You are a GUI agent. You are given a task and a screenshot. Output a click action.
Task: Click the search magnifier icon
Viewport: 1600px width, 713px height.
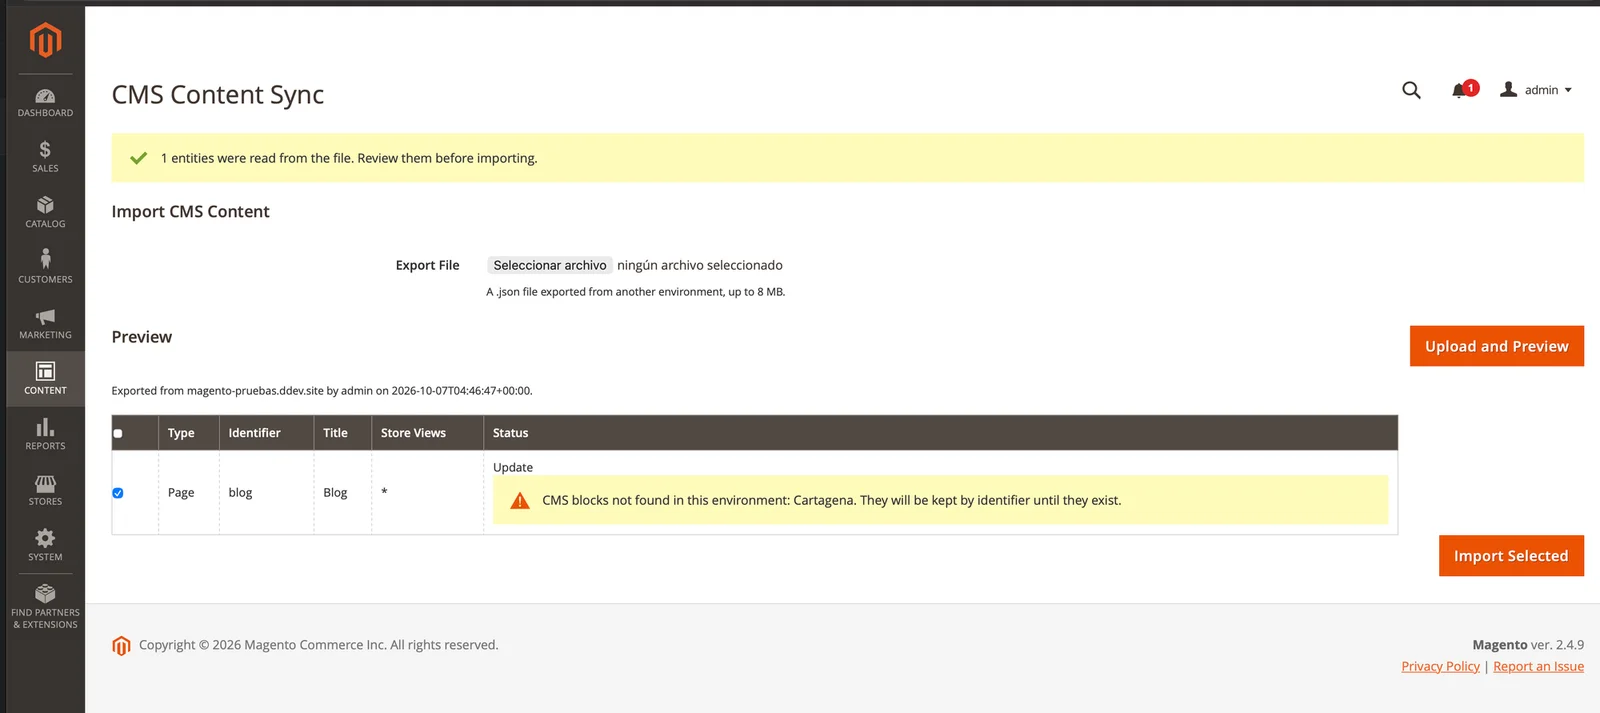coord(1411,90)
